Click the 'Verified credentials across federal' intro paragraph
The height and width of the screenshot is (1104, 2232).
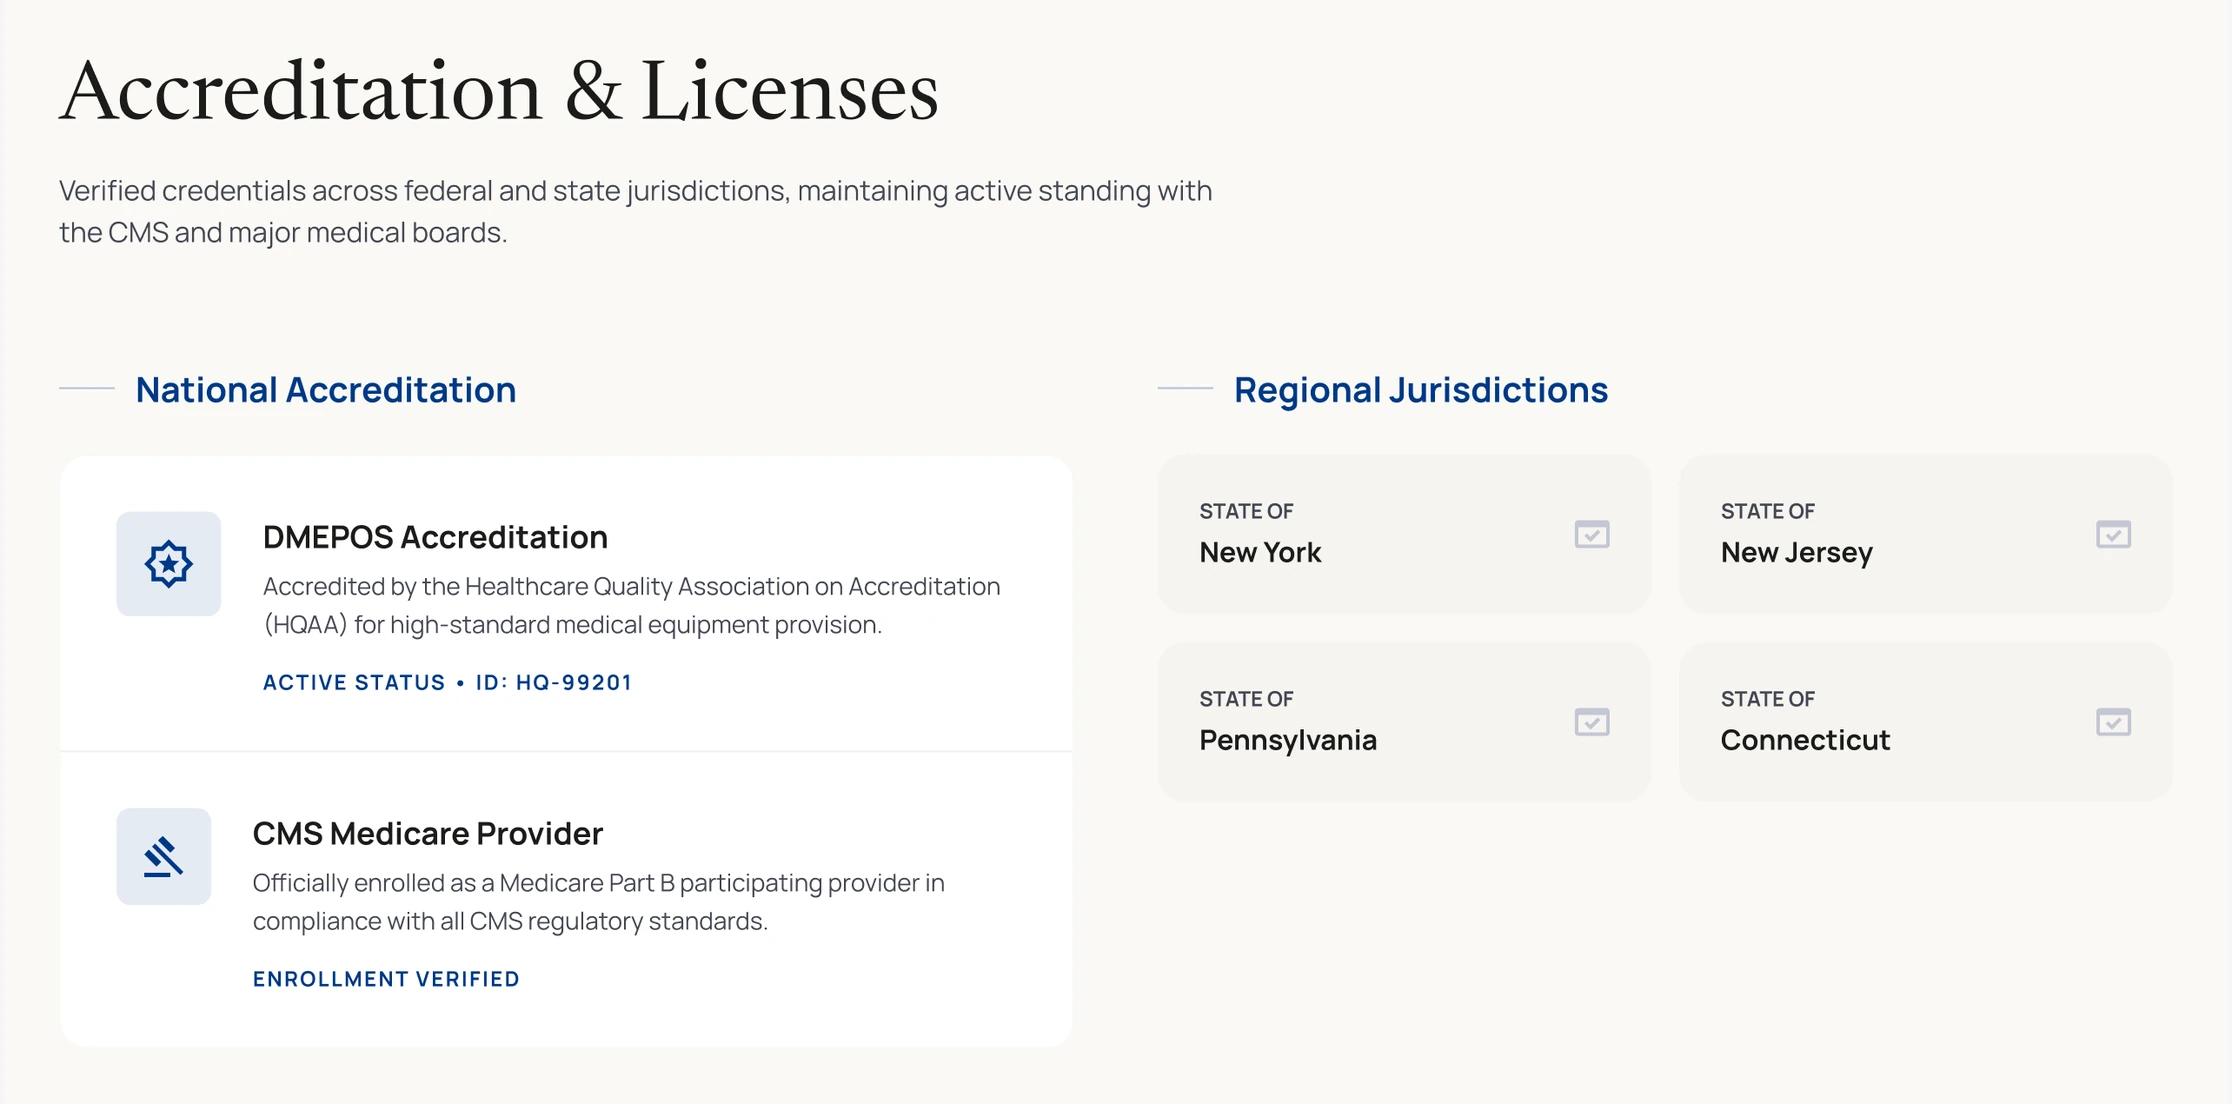tap(636, 211)
